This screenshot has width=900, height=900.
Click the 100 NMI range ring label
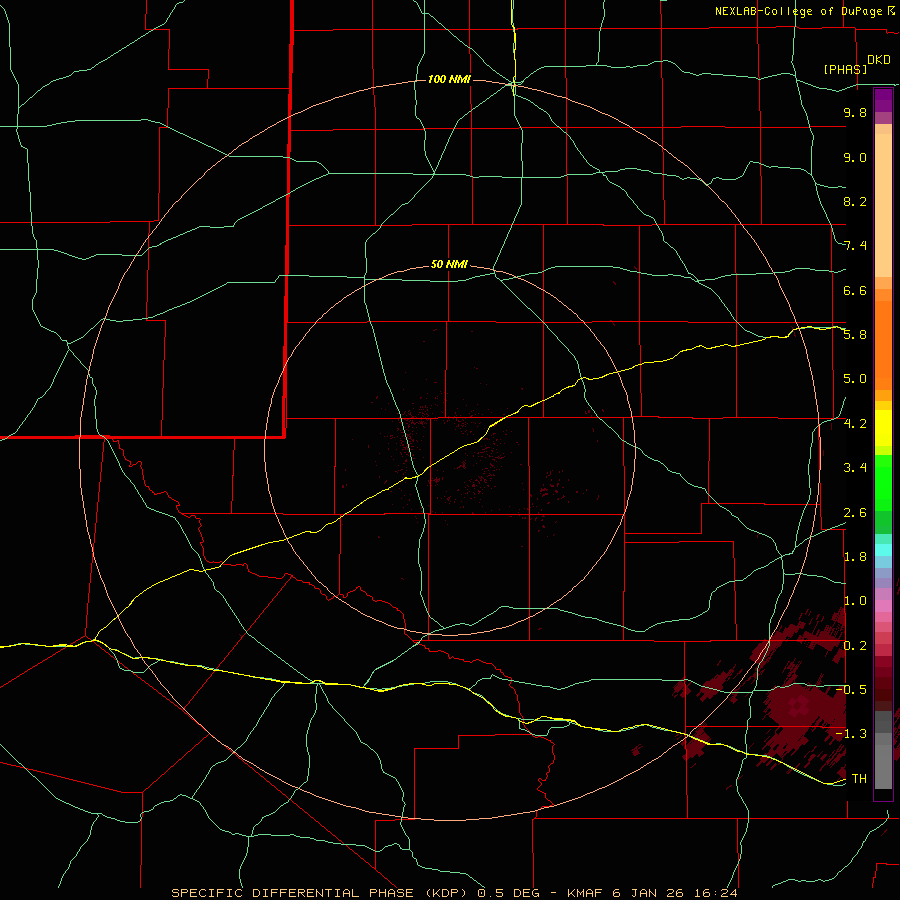click(x=449, y=79)
